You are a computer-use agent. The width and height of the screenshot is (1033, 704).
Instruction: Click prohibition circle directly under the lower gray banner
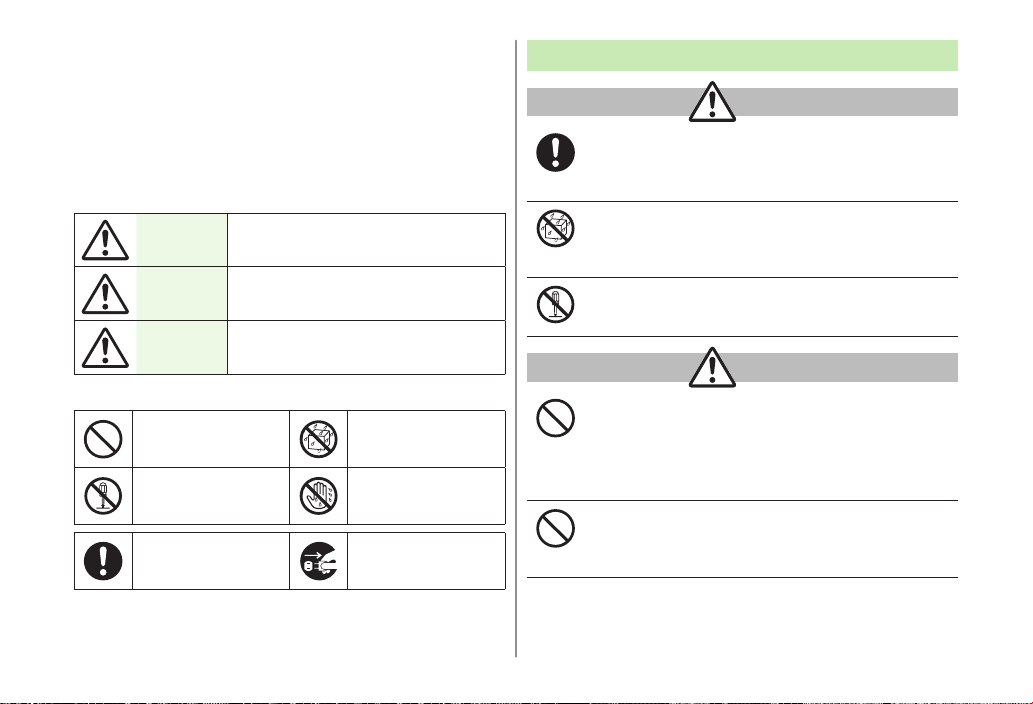(x=555, y=418)
